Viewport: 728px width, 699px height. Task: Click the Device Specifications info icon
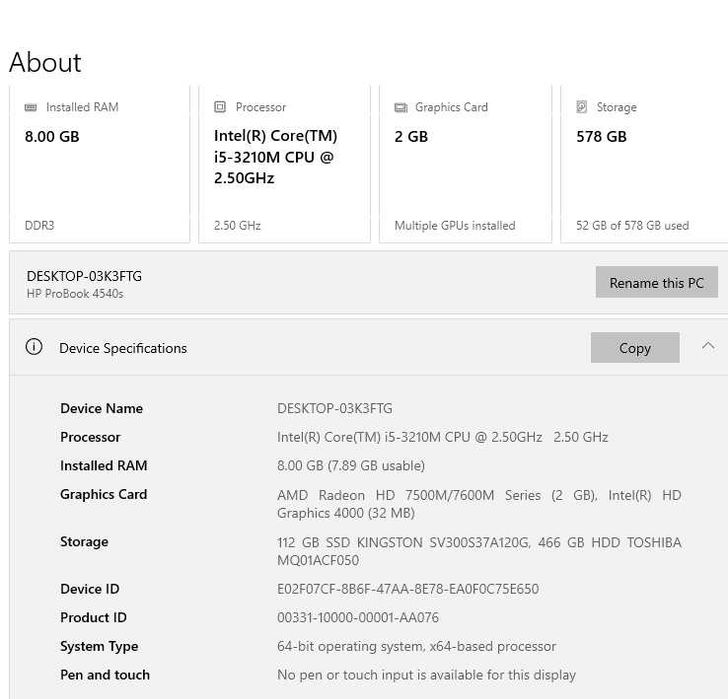point(34,347)
